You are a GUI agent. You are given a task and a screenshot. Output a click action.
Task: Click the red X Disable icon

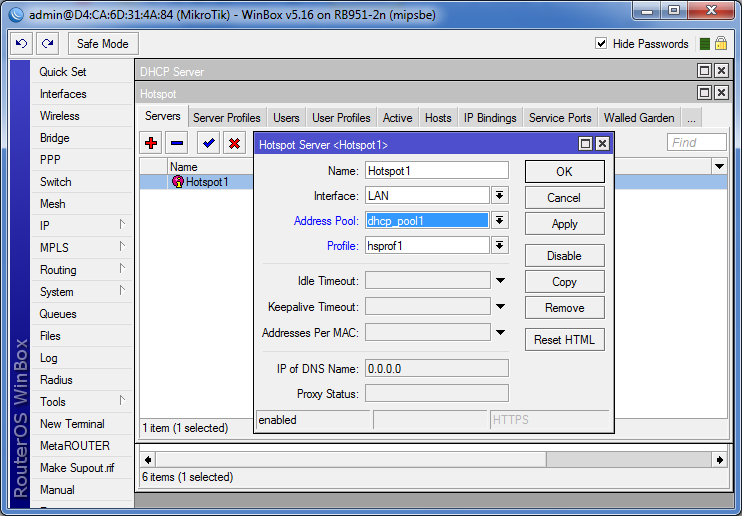234,143
